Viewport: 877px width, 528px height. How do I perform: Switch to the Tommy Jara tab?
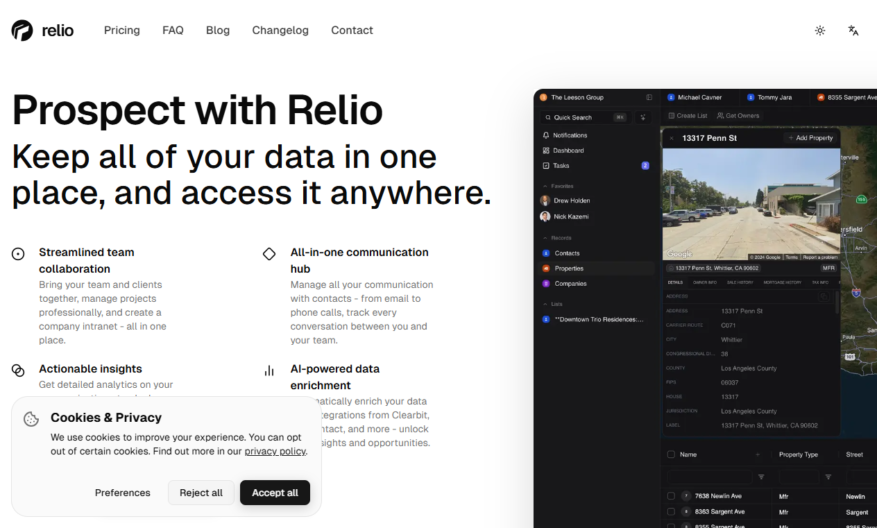(770, 97)
